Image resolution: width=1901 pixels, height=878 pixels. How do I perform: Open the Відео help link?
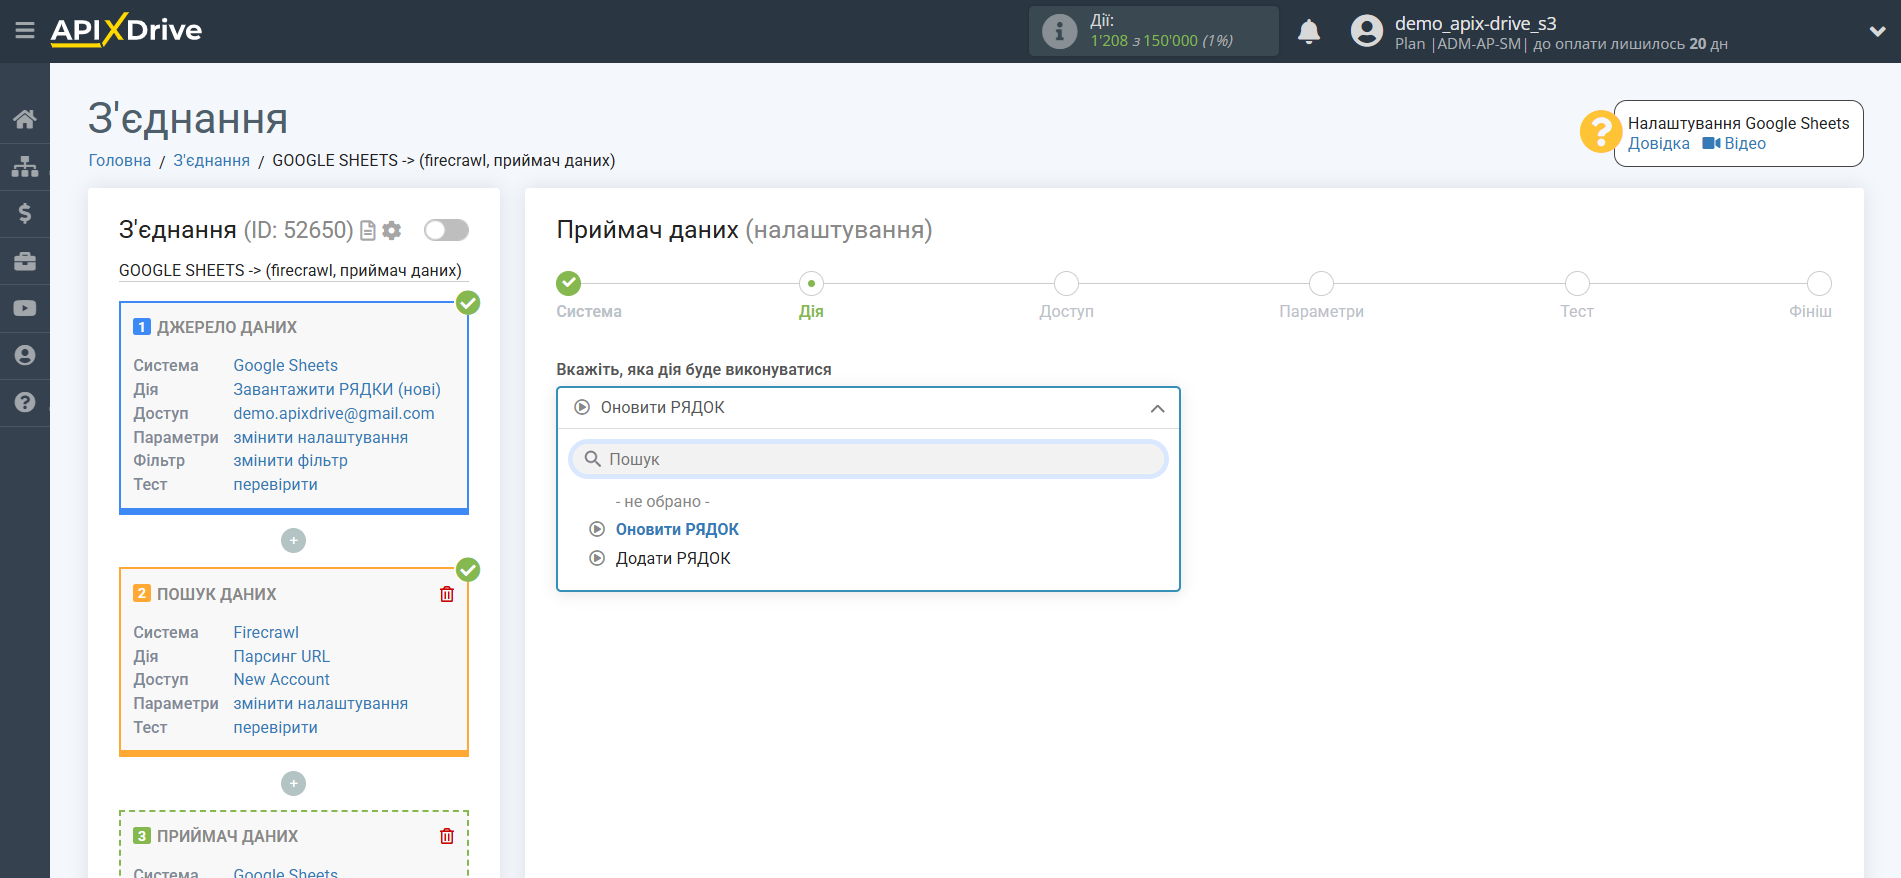pyautogui.click(x=1734, y=144)
